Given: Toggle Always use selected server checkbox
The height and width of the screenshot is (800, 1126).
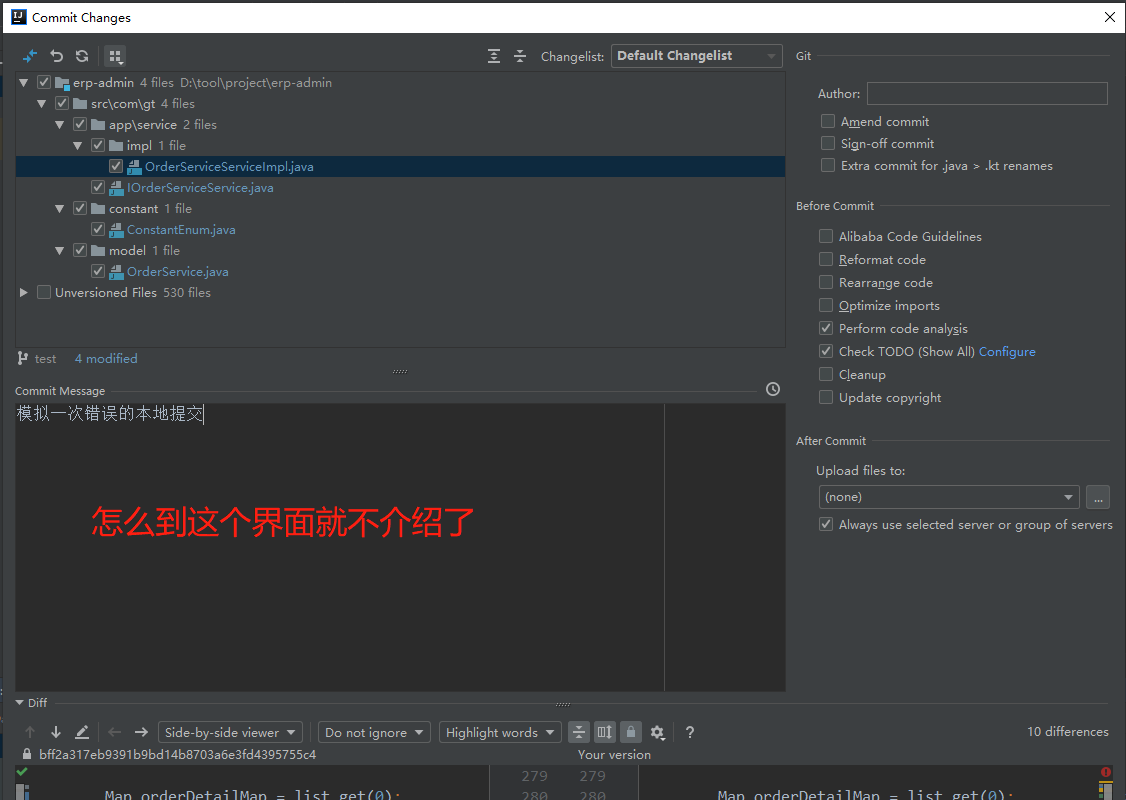Looking at the screenshot, I should (x=826, y=524).
